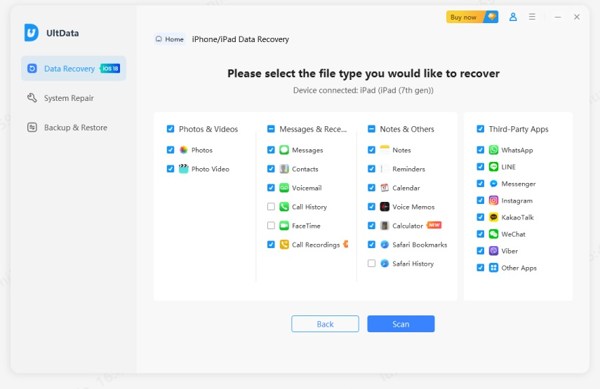Open Backup & Restore in the sidebar
The image size is (600, 389).
(x=73, y=127)
